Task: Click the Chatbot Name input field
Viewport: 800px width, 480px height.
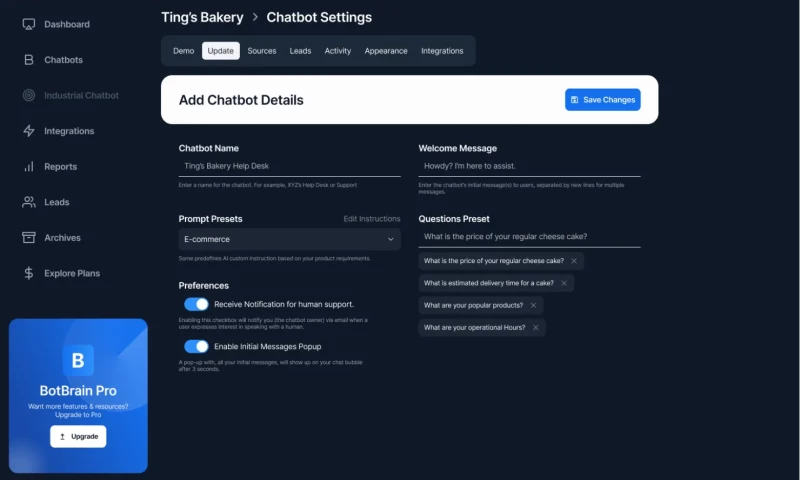Action: pos(289,166)
